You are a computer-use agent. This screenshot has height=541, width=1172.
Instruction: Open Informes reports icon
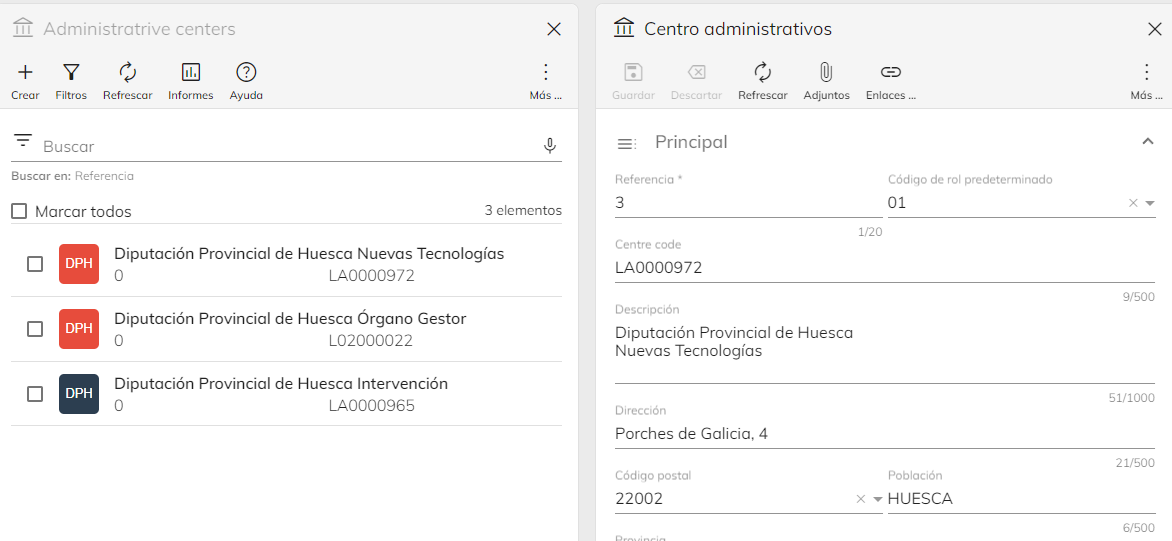(190, 72)
